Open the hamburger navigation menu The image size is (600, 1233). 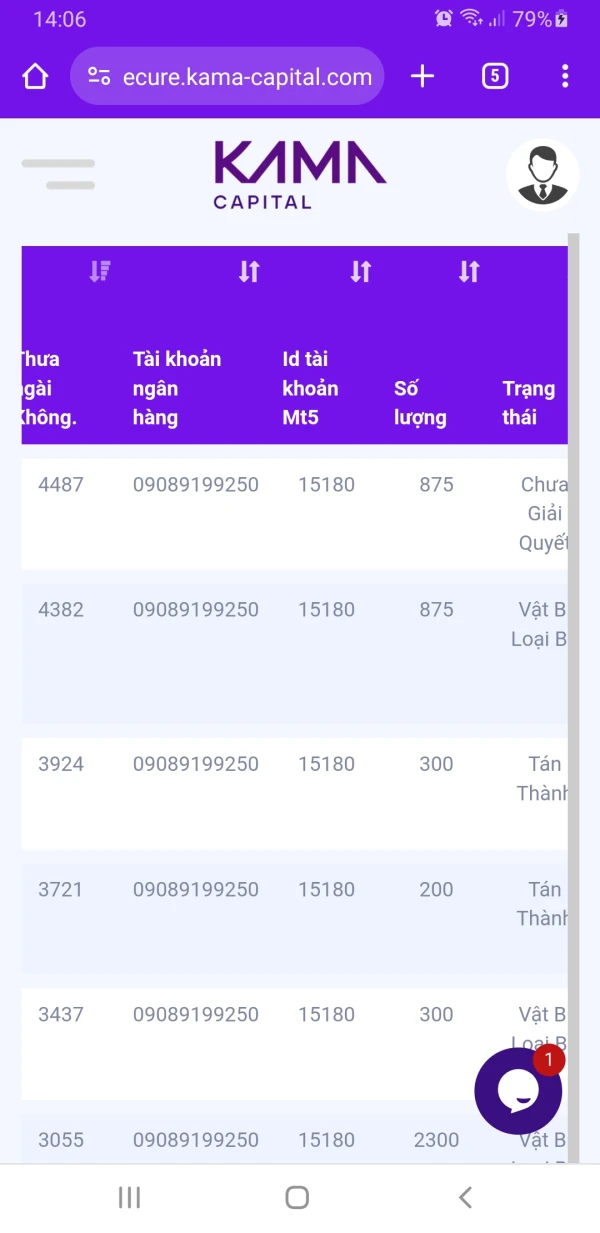click(x=58, y=174)
